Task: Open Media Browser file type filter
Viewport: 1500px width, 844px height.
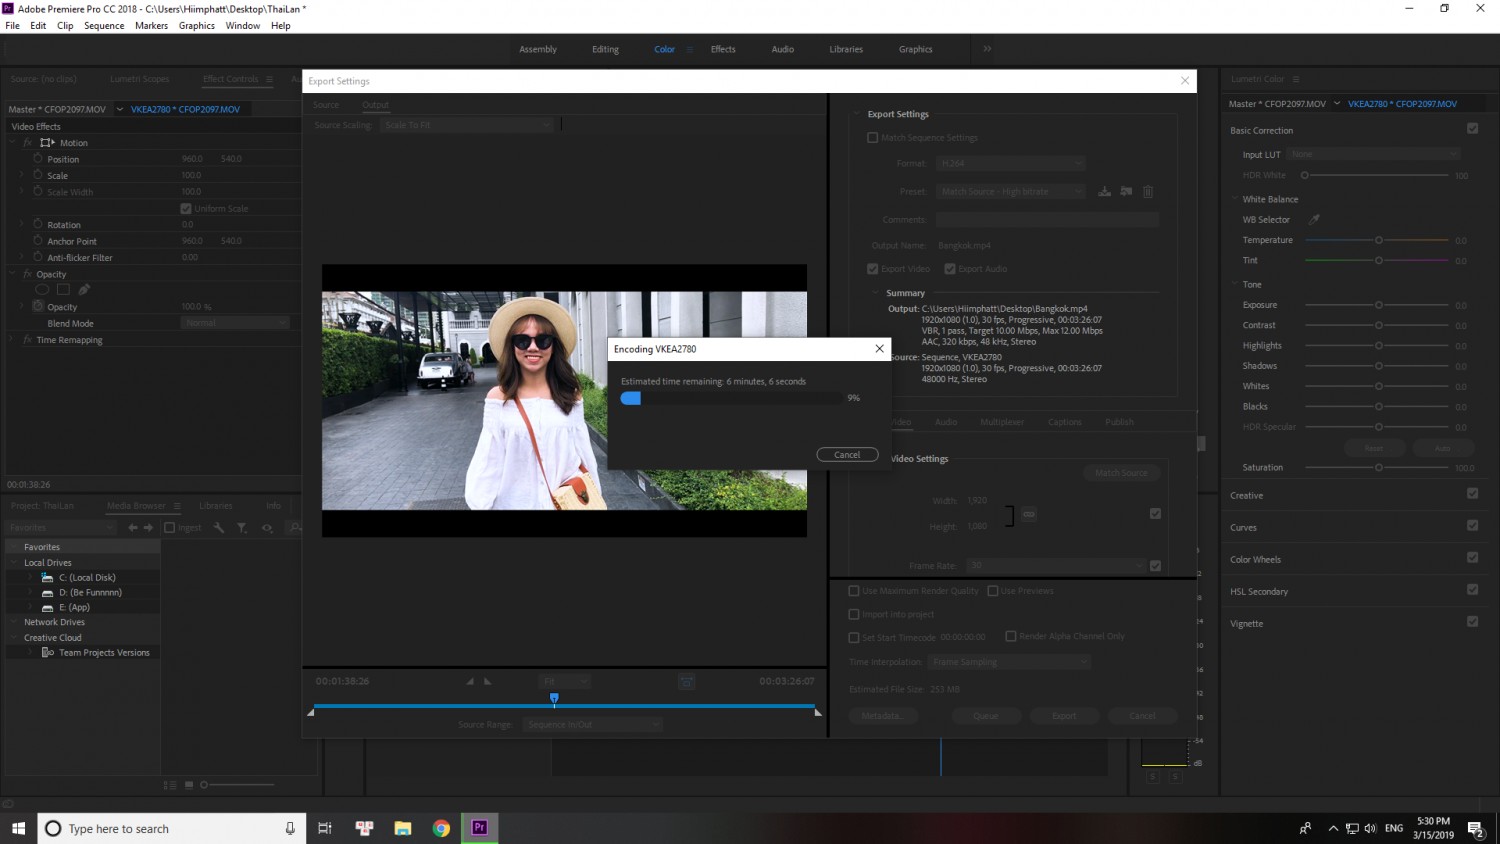Action: coord(242,528)
